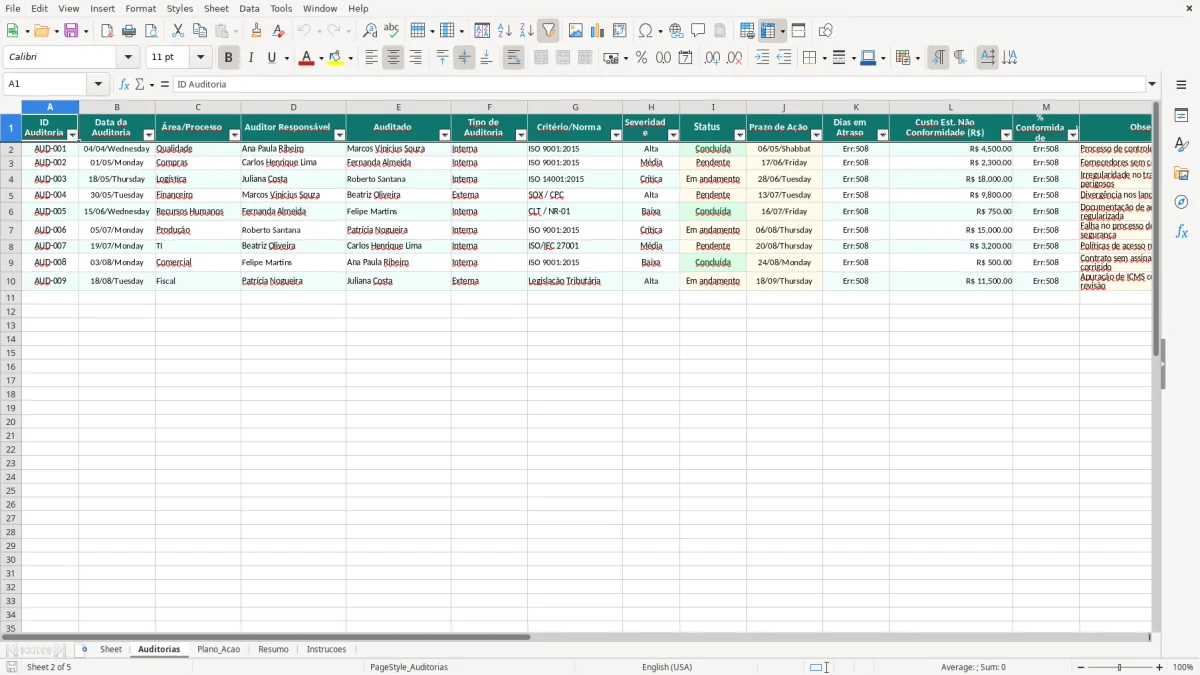Open the Function Wizard next to the Name Box
Screen dimensions: 1200x675
tap(124, 85)
